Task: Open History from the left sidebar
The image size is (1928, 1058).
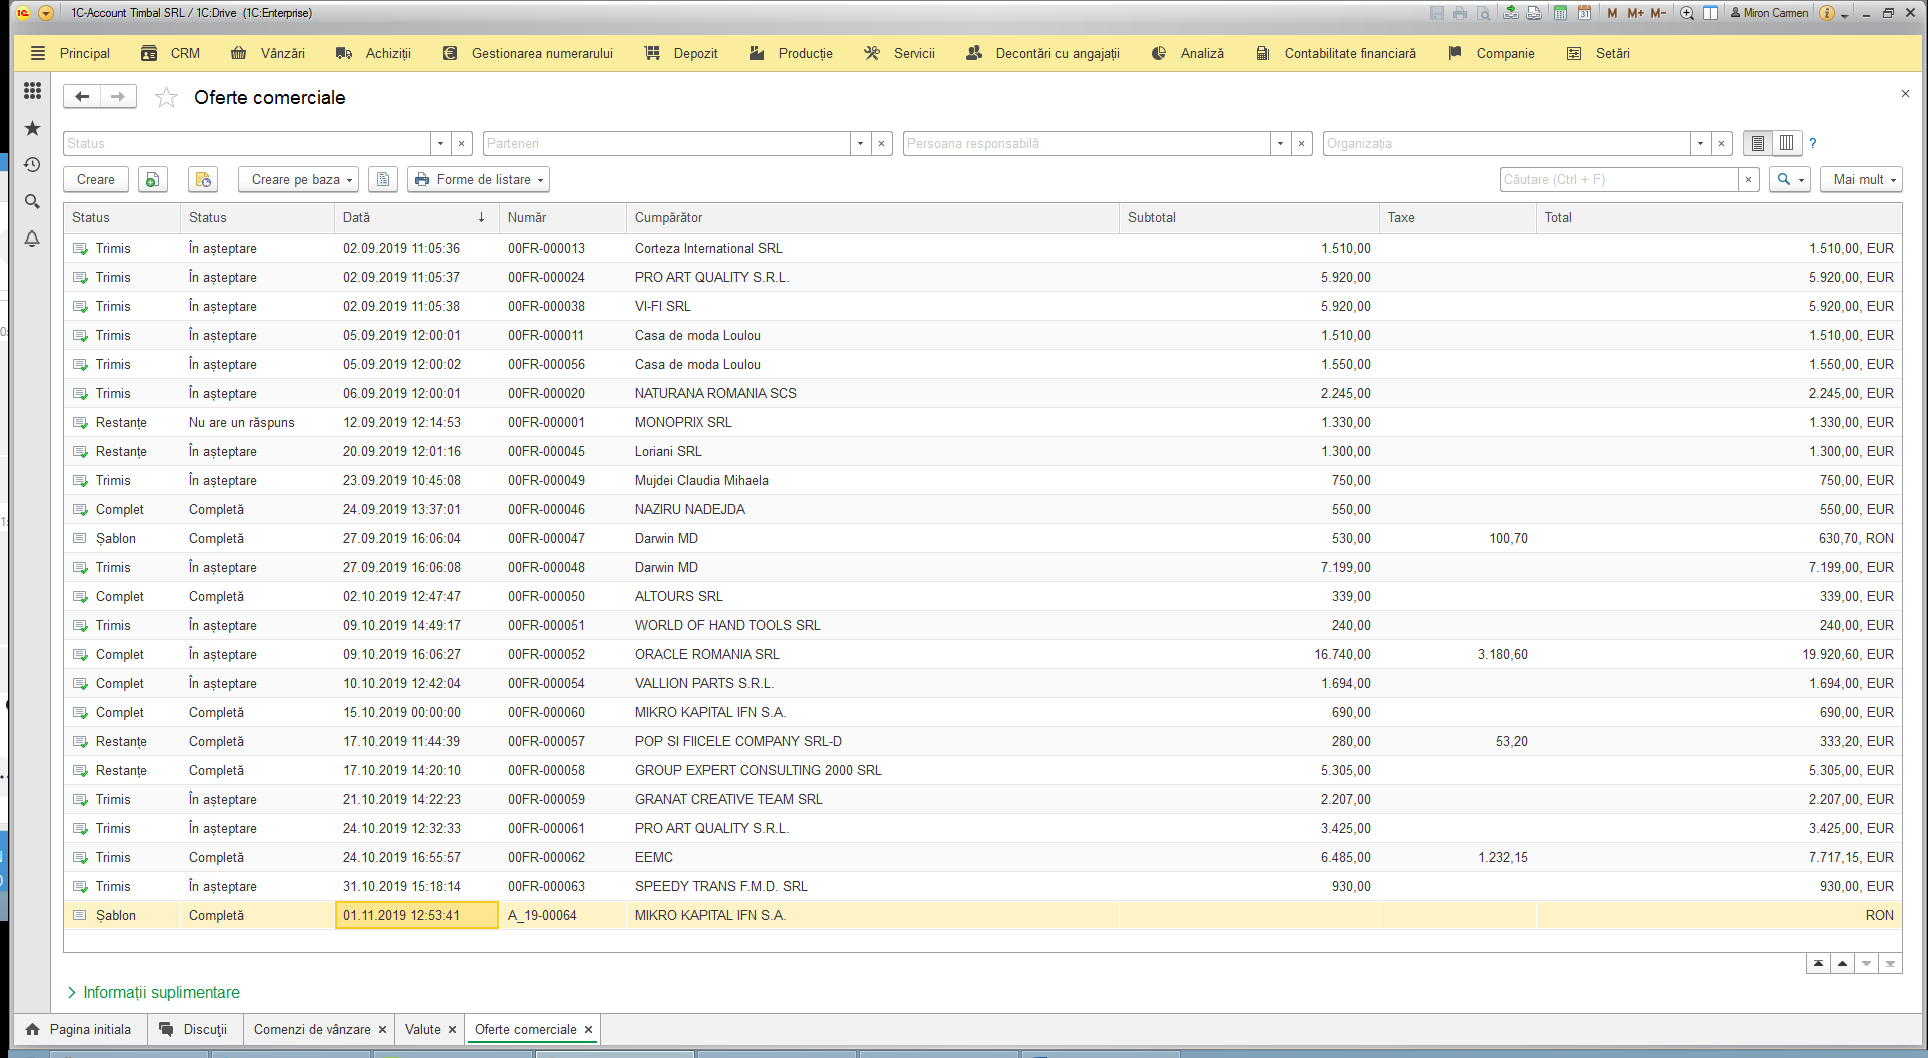Action: (32, 165)
